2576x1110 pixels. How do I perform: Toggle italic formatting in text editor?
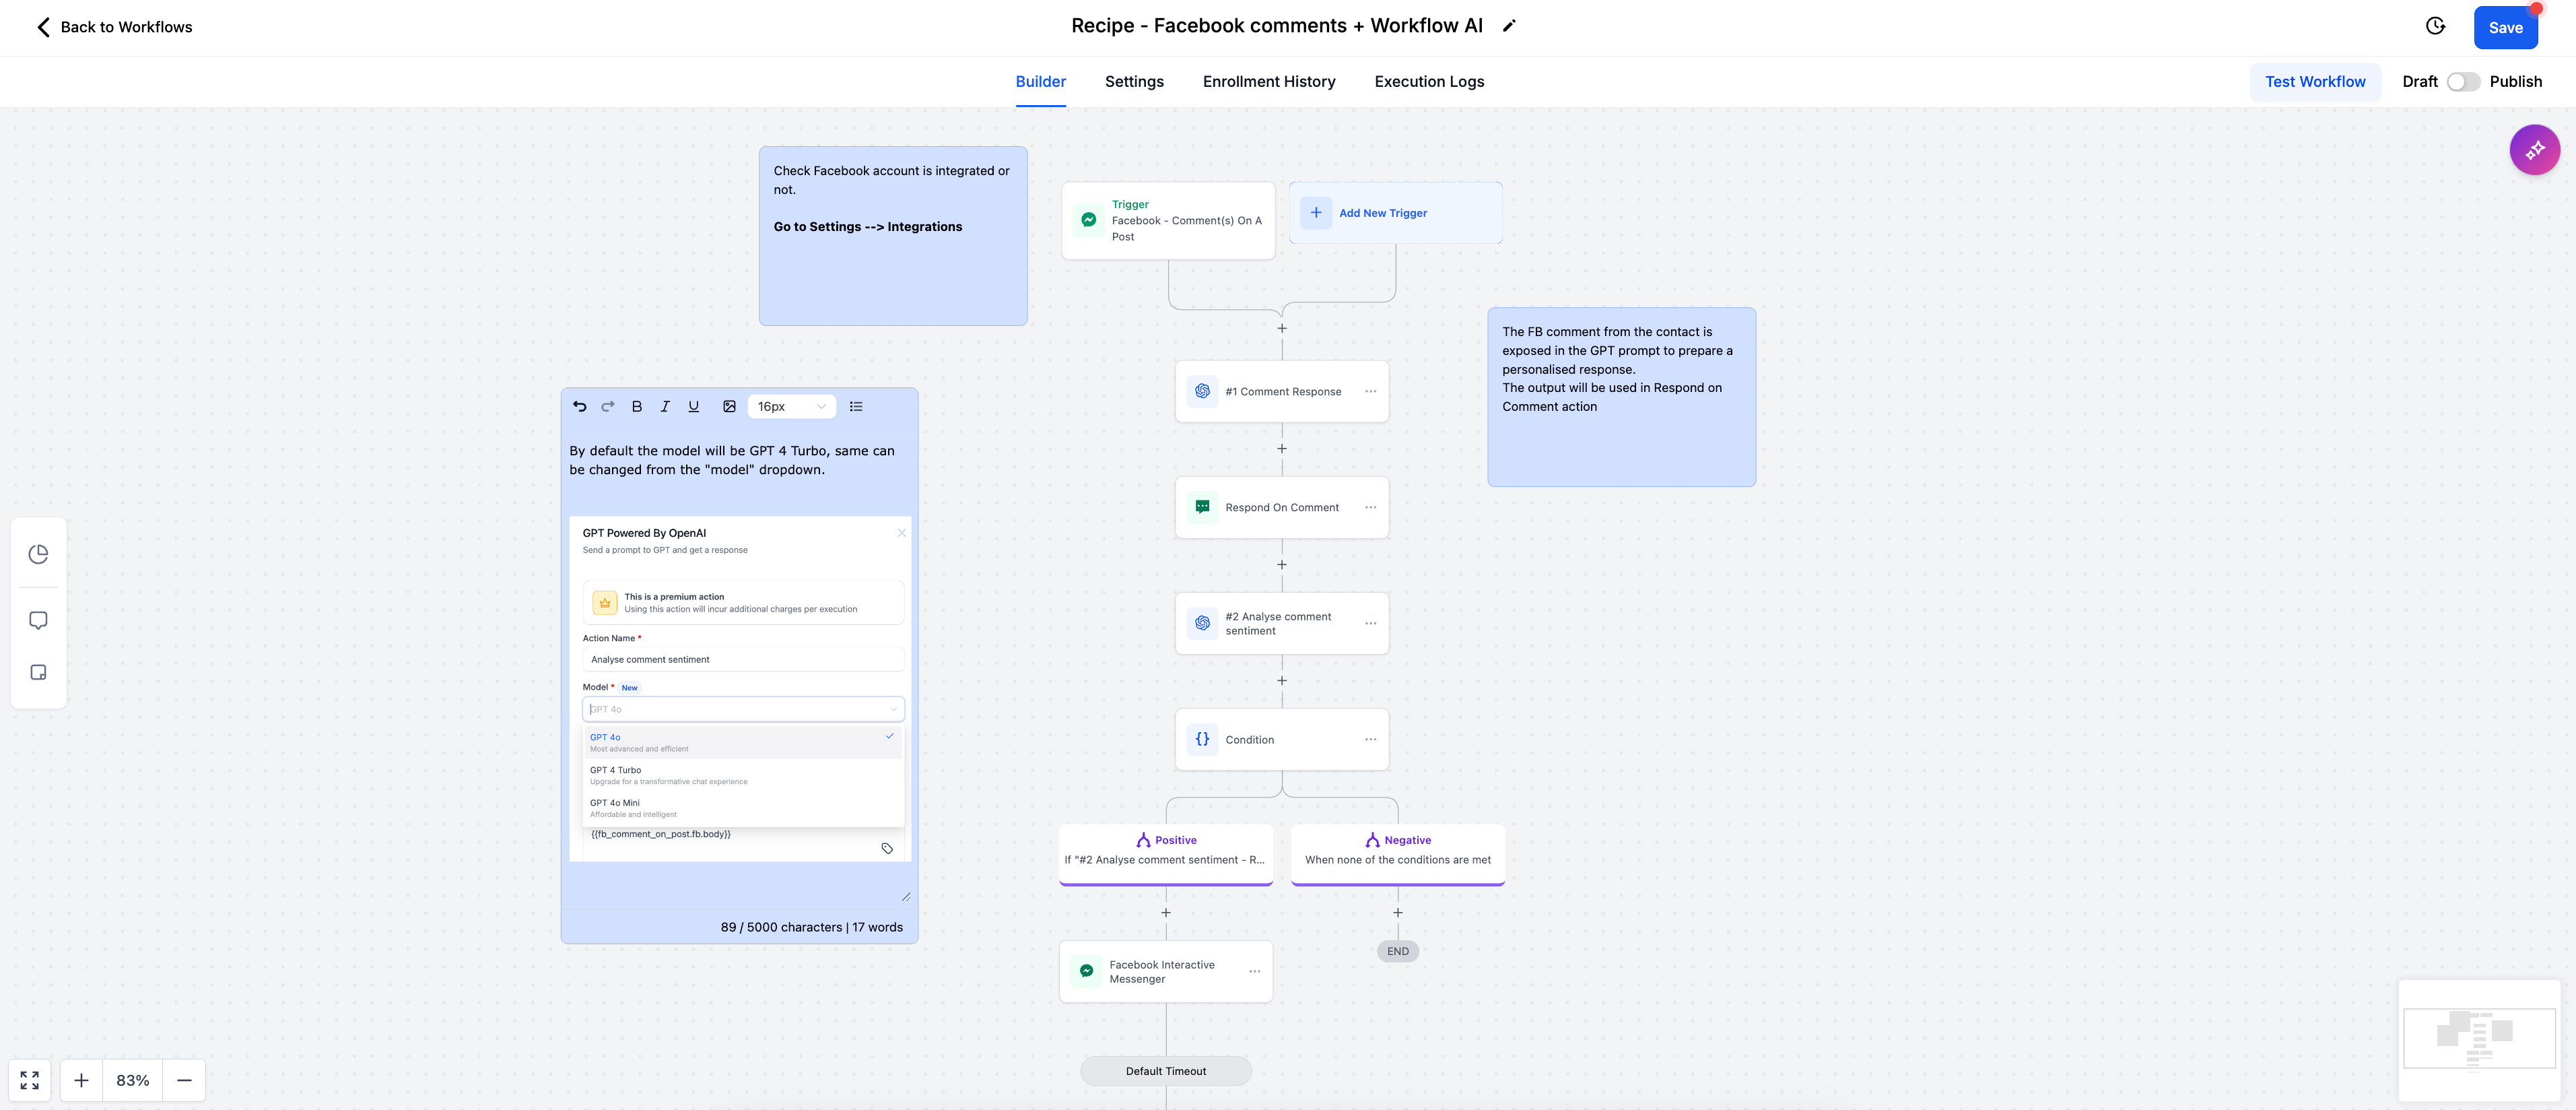point(665,406)
